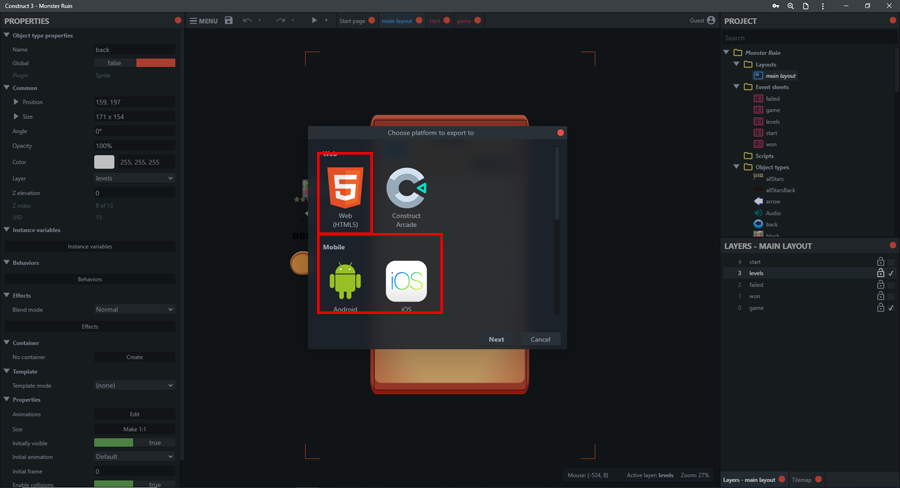900x488 pixels.
Task: Open the Layer dropdown showing levels
Action: pos(134,179)
